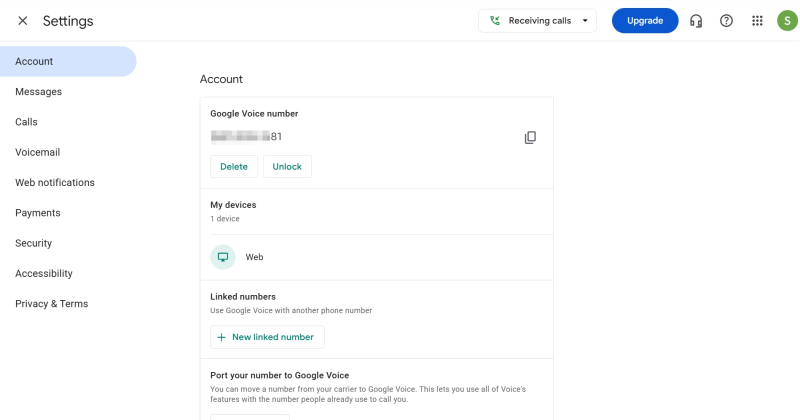The width and height of the screenshot is (800, 420).
Task: Switch to Voicemail settings
Action: pos(38,152)
